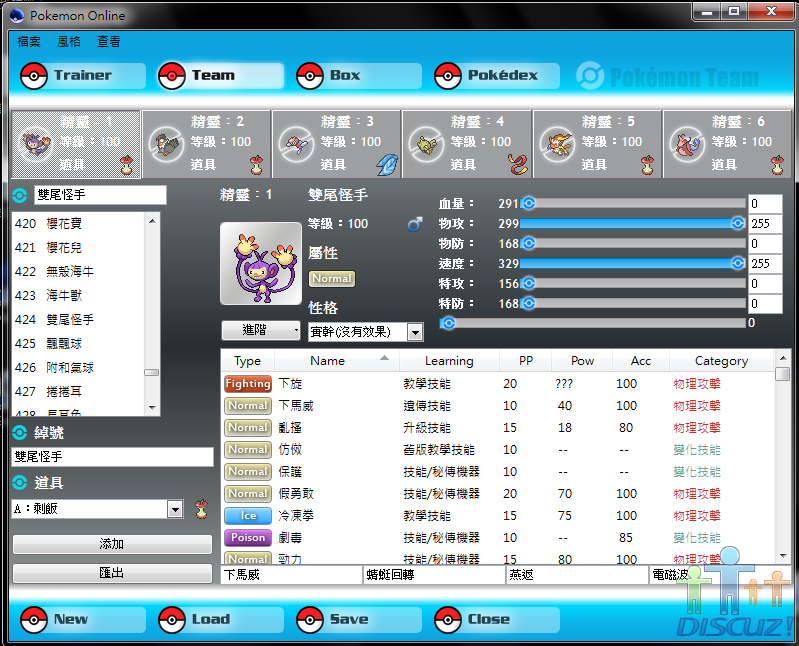Click the Normal type badge for 假勇敢

[248, 494]
